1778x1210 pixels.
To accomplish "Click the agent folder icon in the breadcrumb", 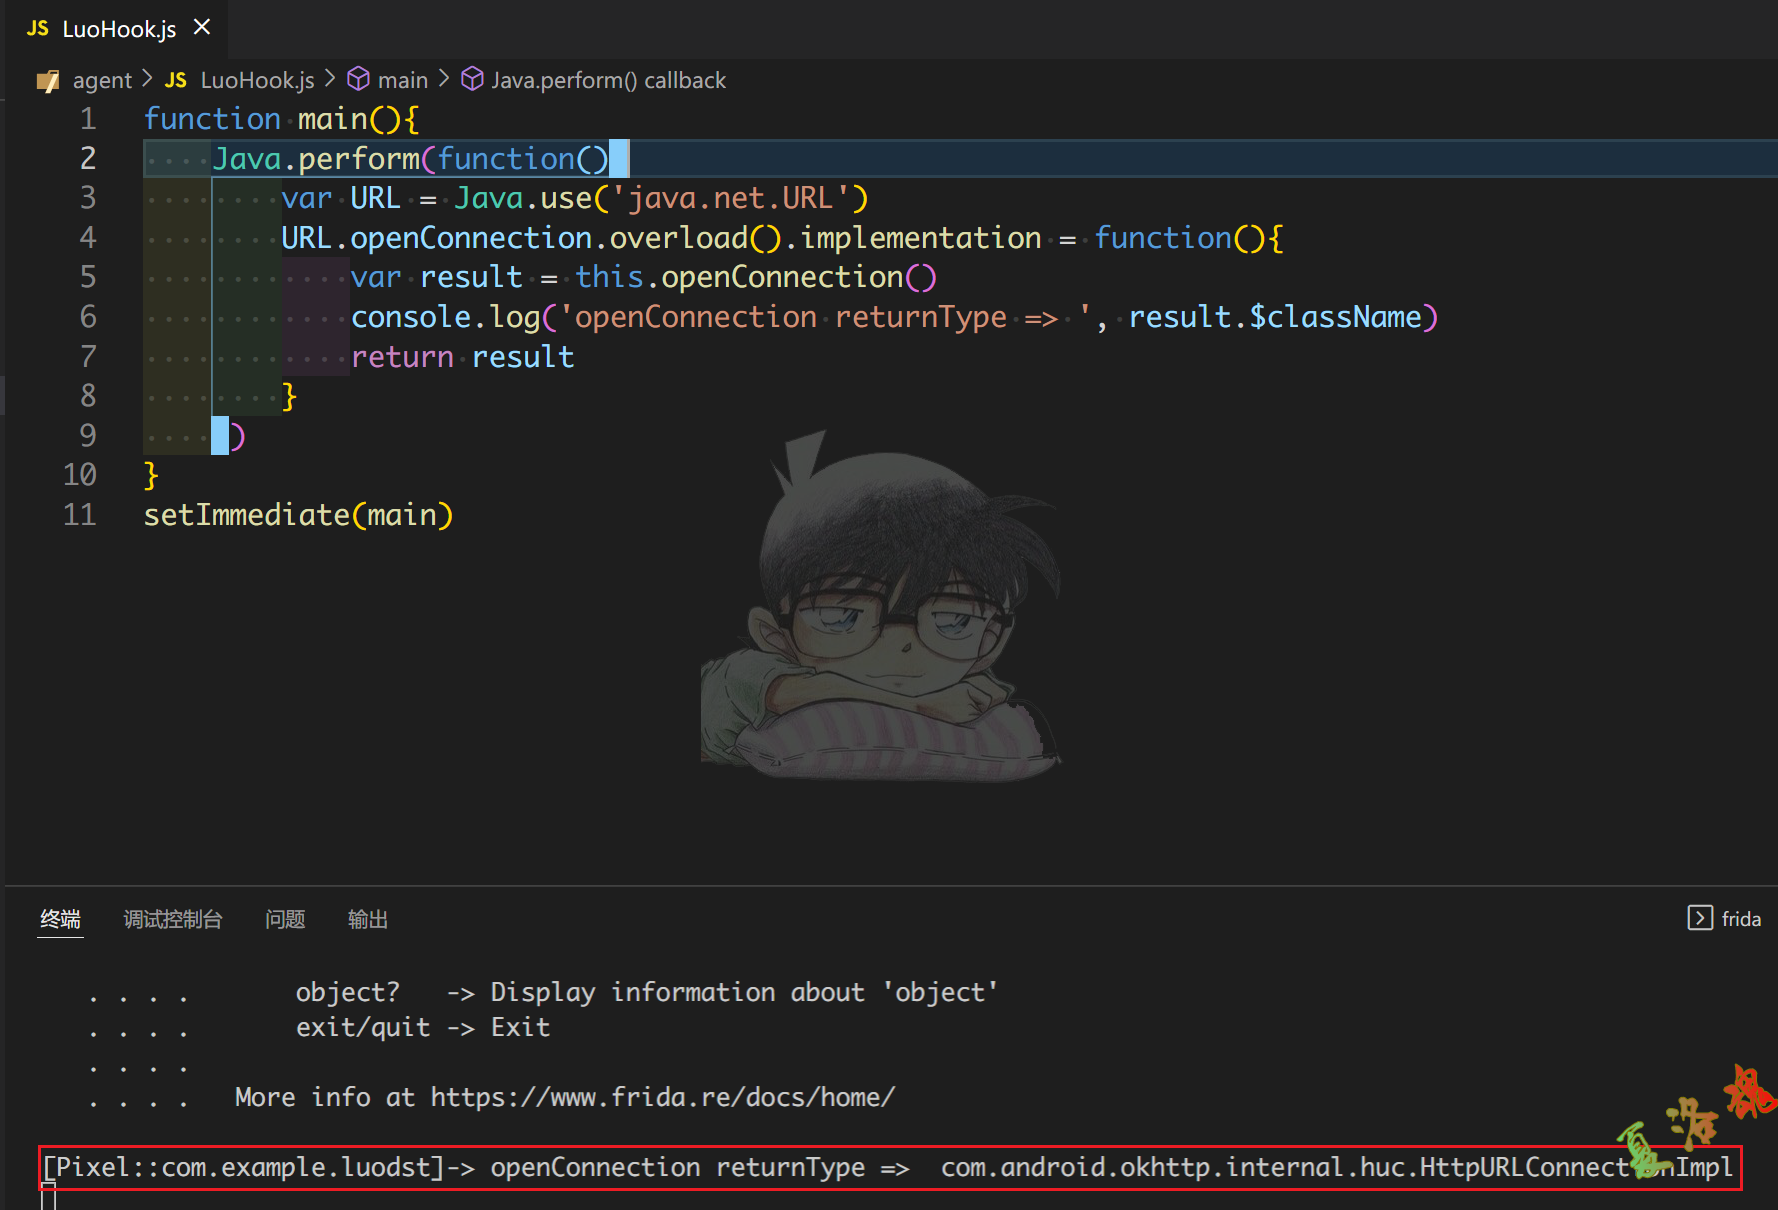I will tap(48, 81).
